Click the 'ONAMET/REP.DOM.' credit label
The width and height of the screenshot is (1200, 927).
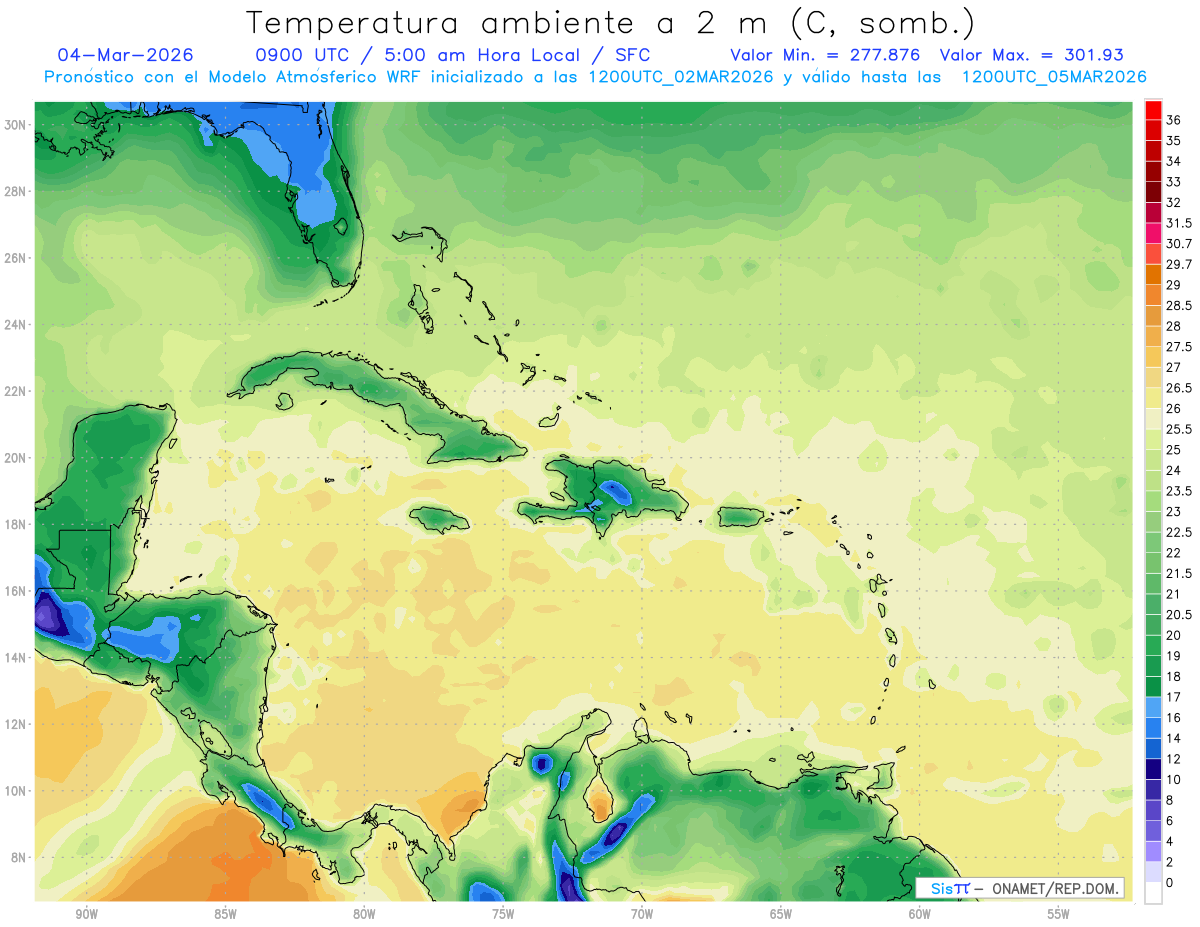(1055, 889)
